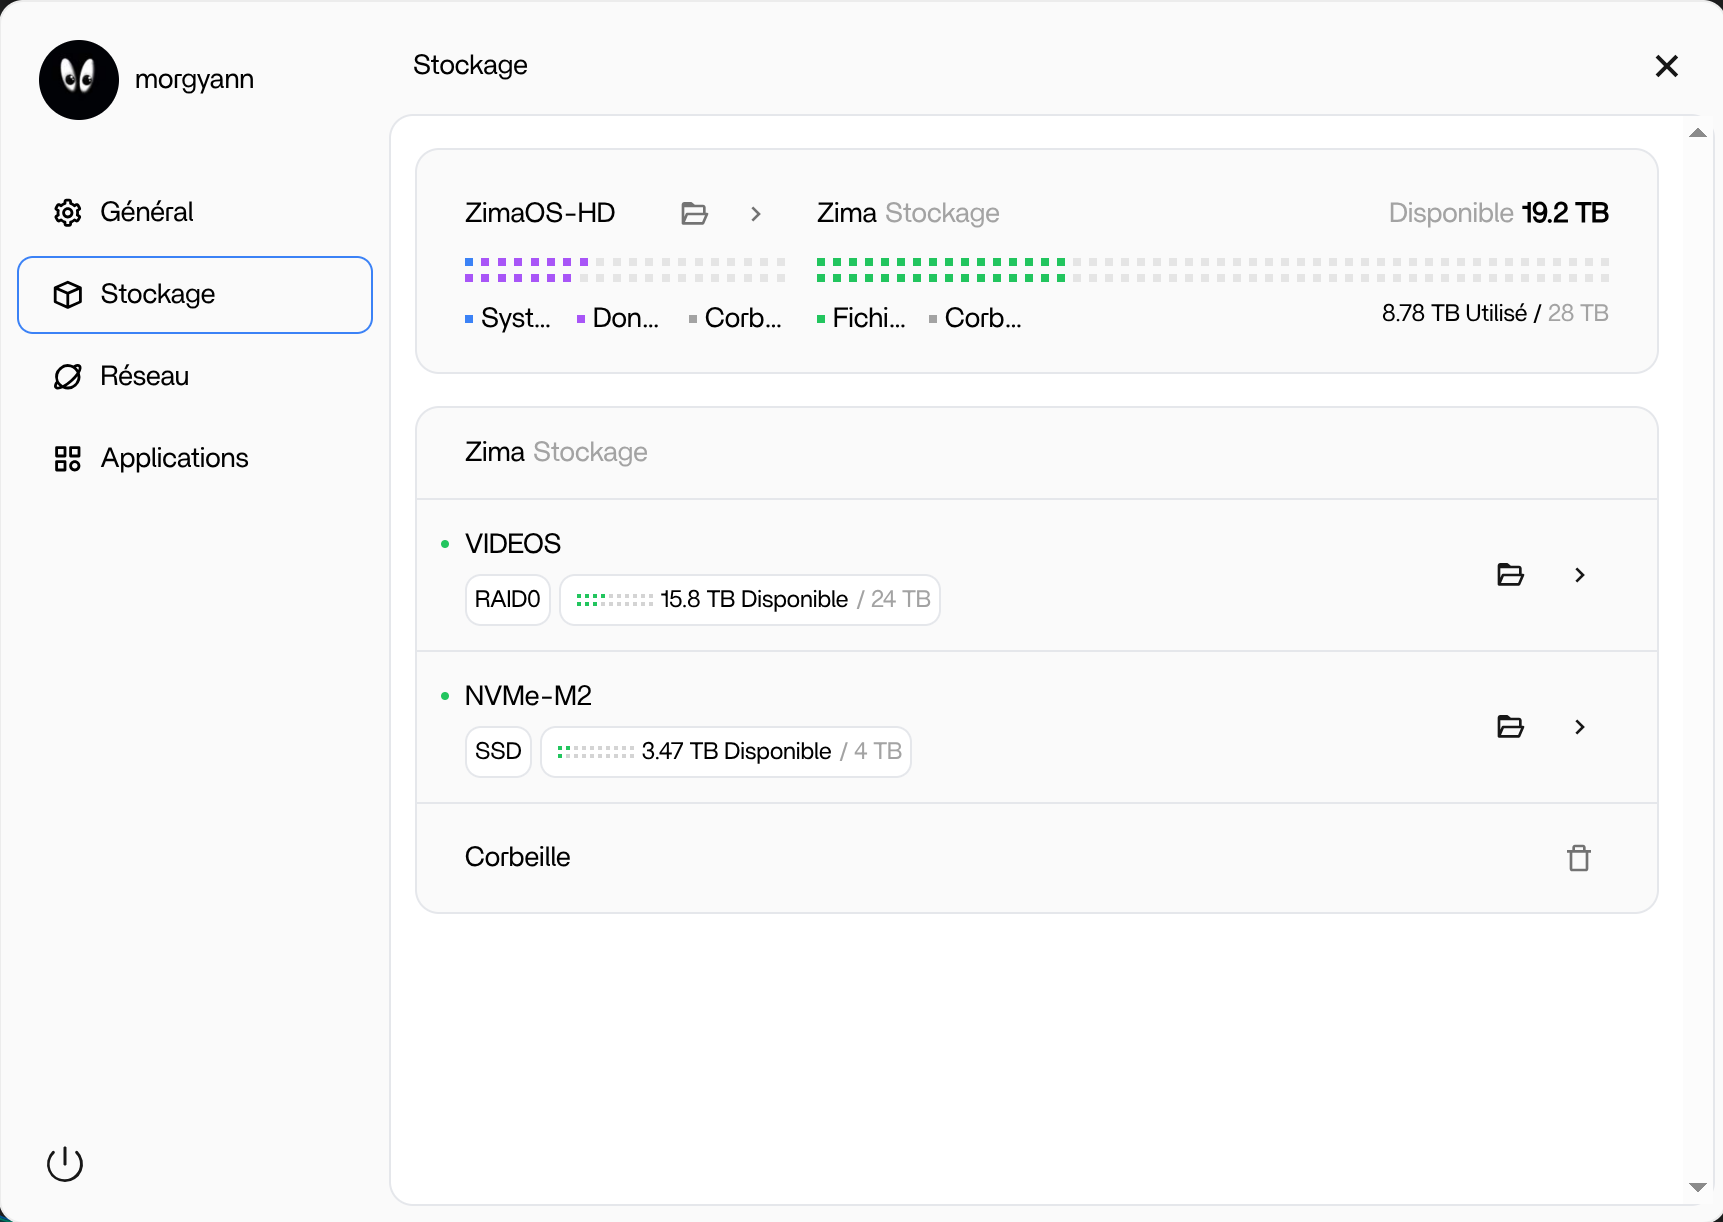Open folder icon for VIDEOS volume
The width and height of the screenshot is (1723, 1222).
pos(1510,575)
